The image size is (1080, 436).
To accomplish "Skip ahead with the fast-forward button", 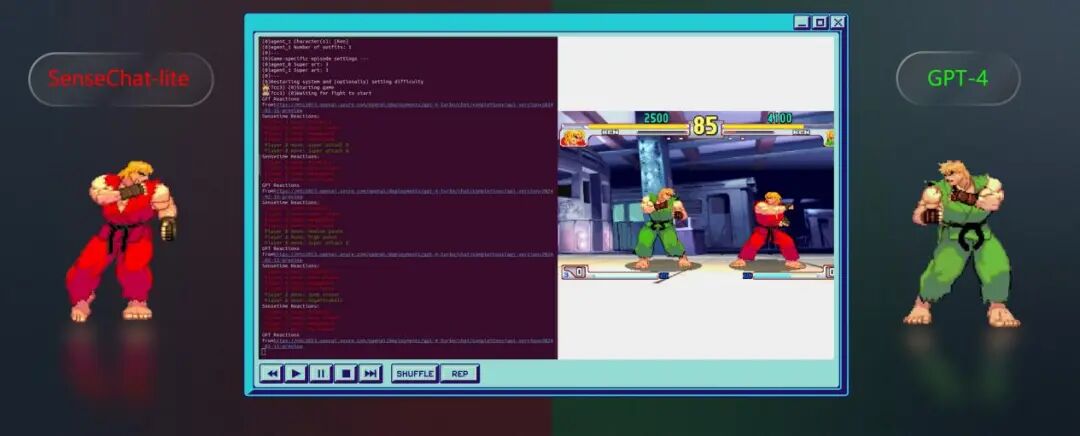I will coord(370,373).
